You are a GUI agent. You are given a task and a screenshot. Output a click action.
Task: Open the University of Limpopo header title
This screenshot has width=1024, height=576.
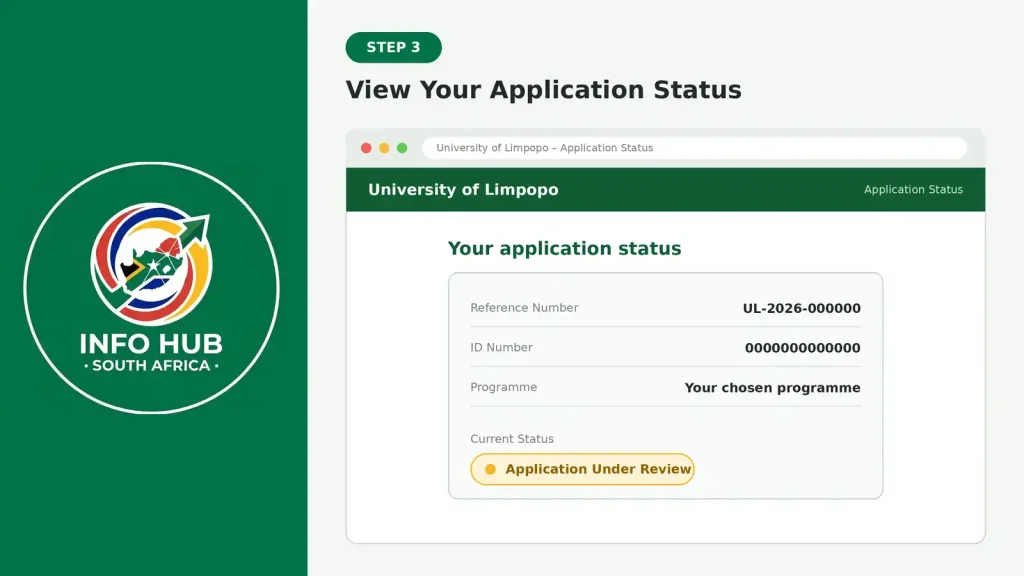pyautogui.click(x=463, y=189)
